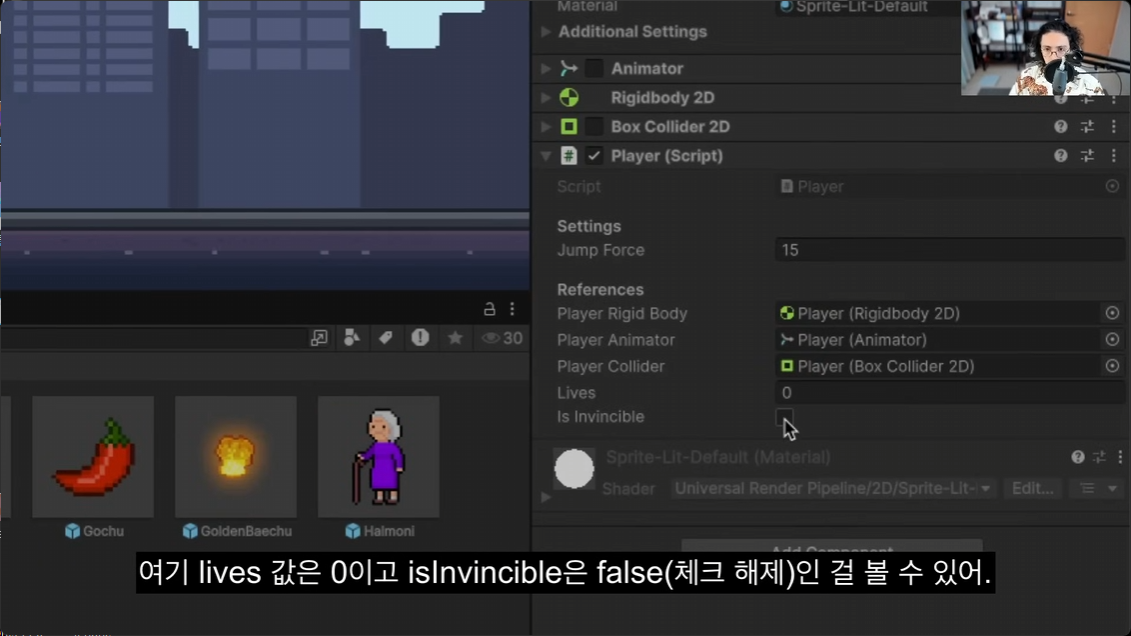Toggle the Player (Script) enabled checkbox
Viewport: 1131px width, 636px height.
click(594, 156)
